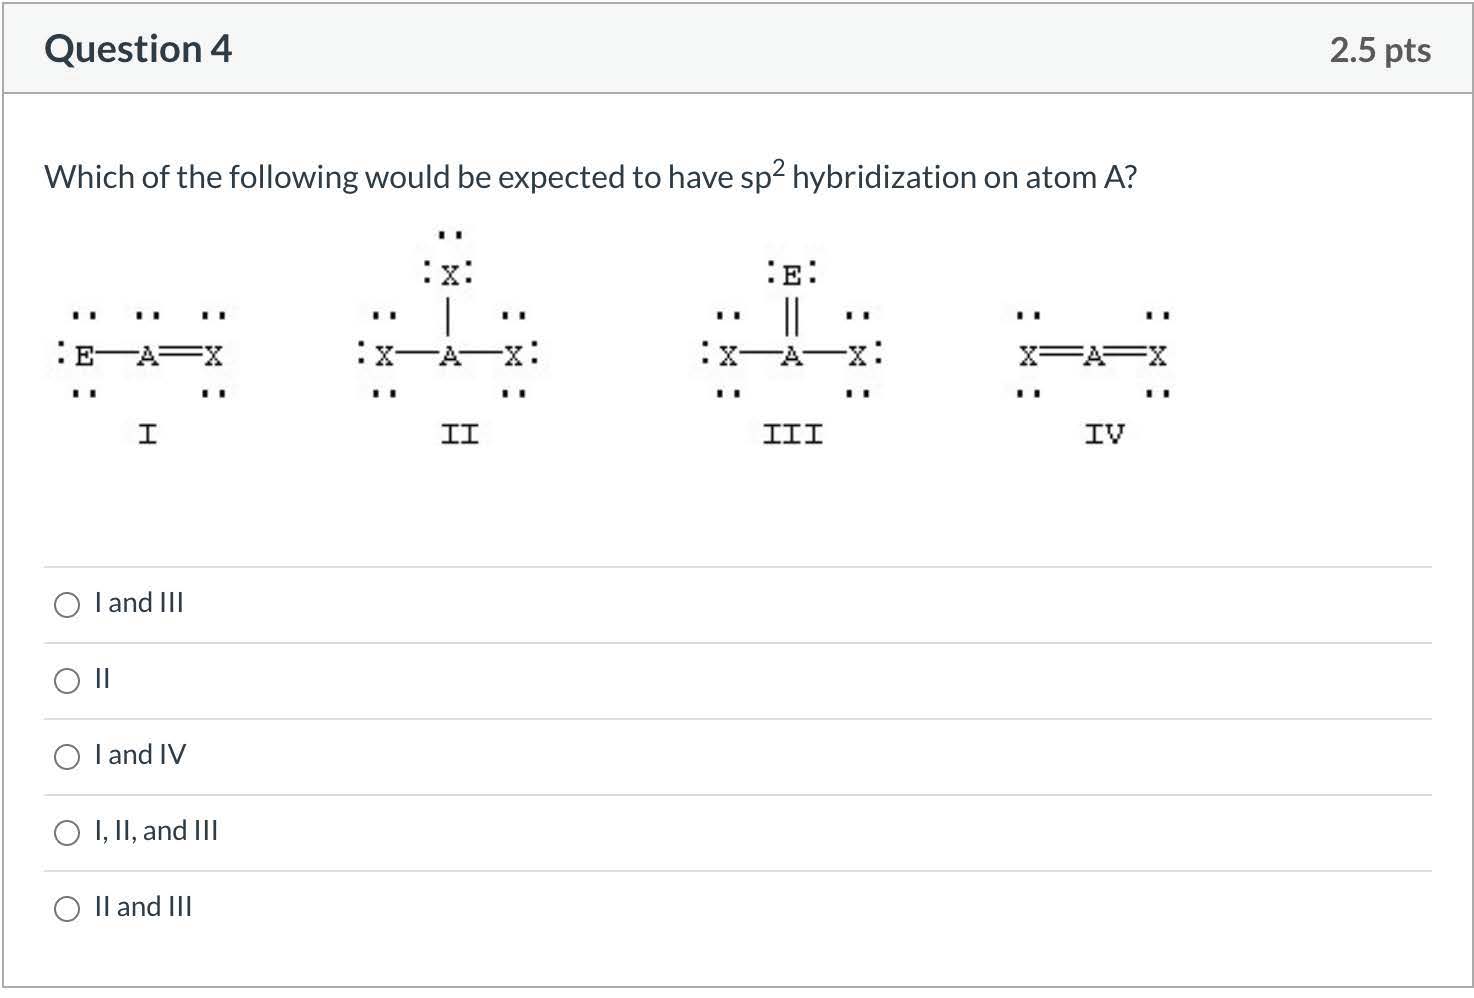Click the "Question 4" heading
Image resolution: width=1474 pixels, height=998 pixels.
pyautogui.click(x=138, y=49)
